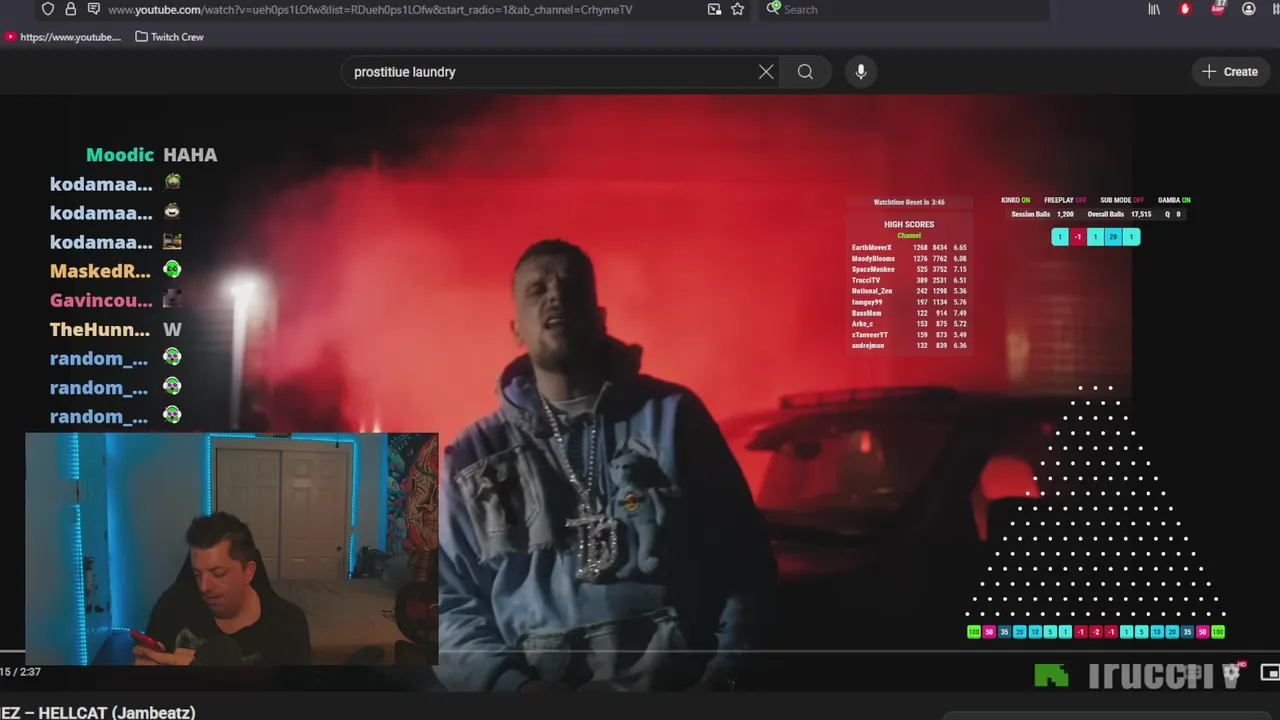Image resolution: width=1280 pixels, height=720 pixels.
Task: Click the Arke_c high score row
Action: (x=909, y=324)
